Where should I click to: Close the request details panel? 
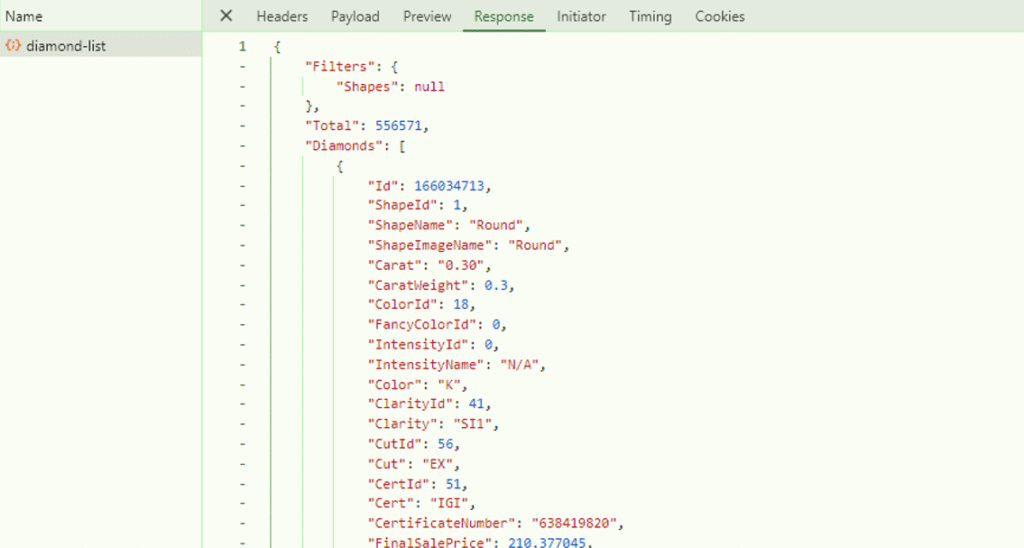tap(226, 16)
